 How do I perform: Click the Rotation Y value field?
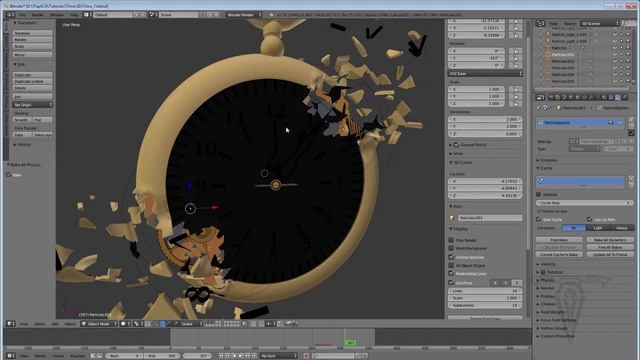pos(476,58)
